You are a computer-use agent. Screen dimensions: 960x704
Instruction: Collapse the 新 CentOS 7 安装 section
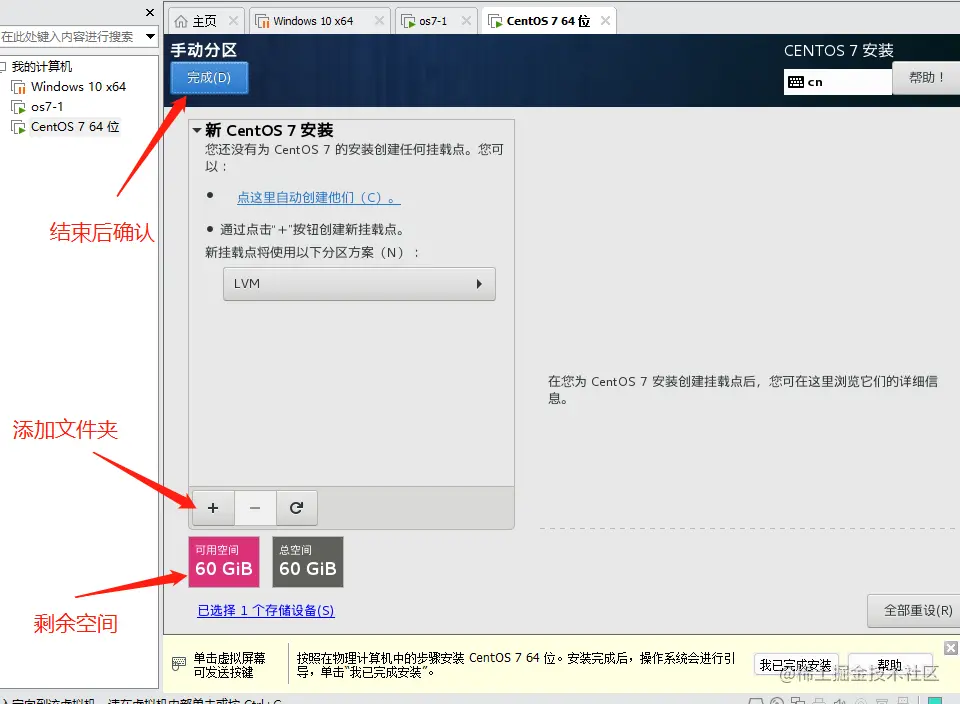point(197,130)
